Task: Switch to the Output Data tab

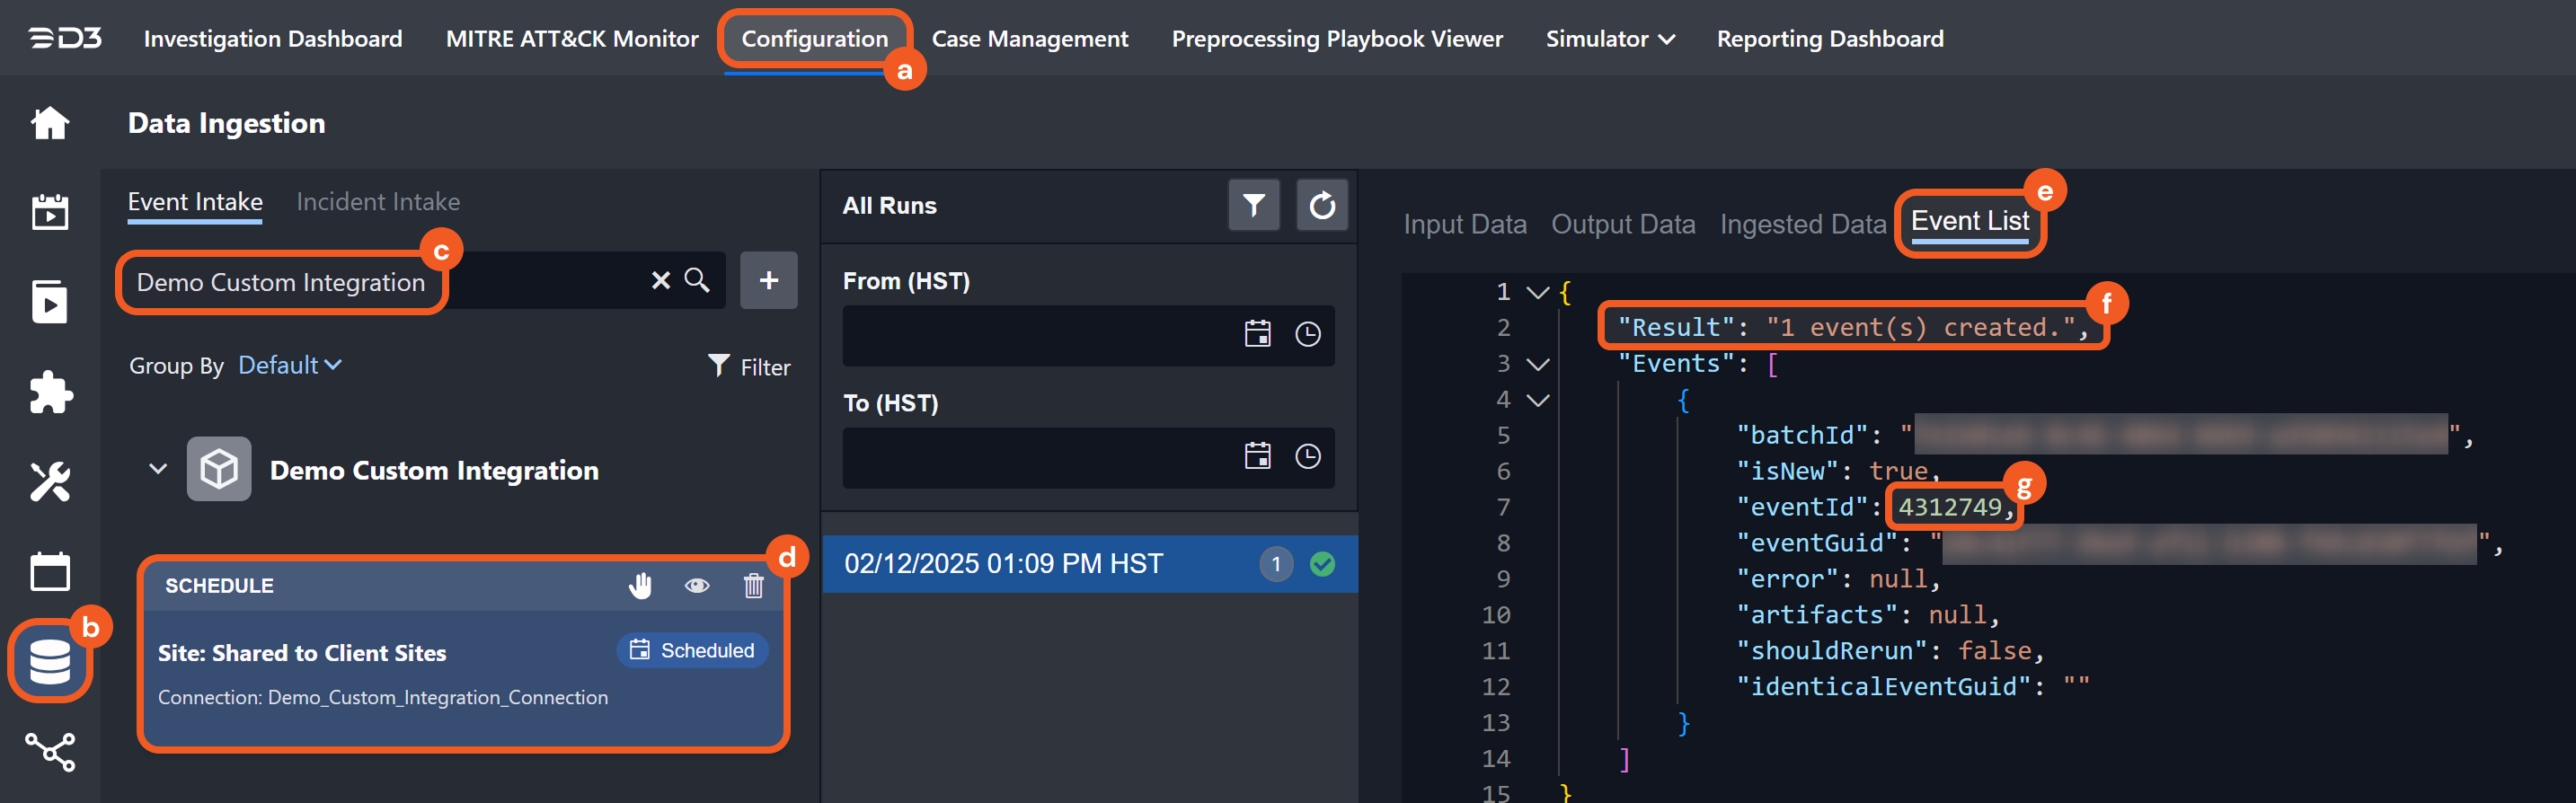Action: 1622,224
